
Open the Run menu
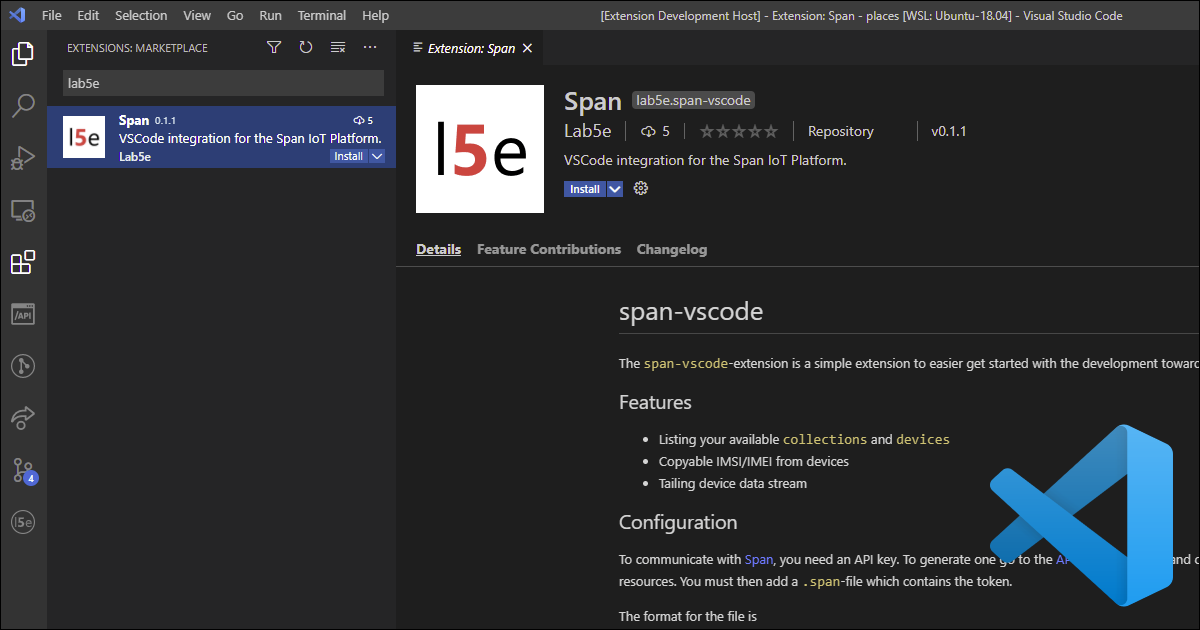click(x=270, y=16)
